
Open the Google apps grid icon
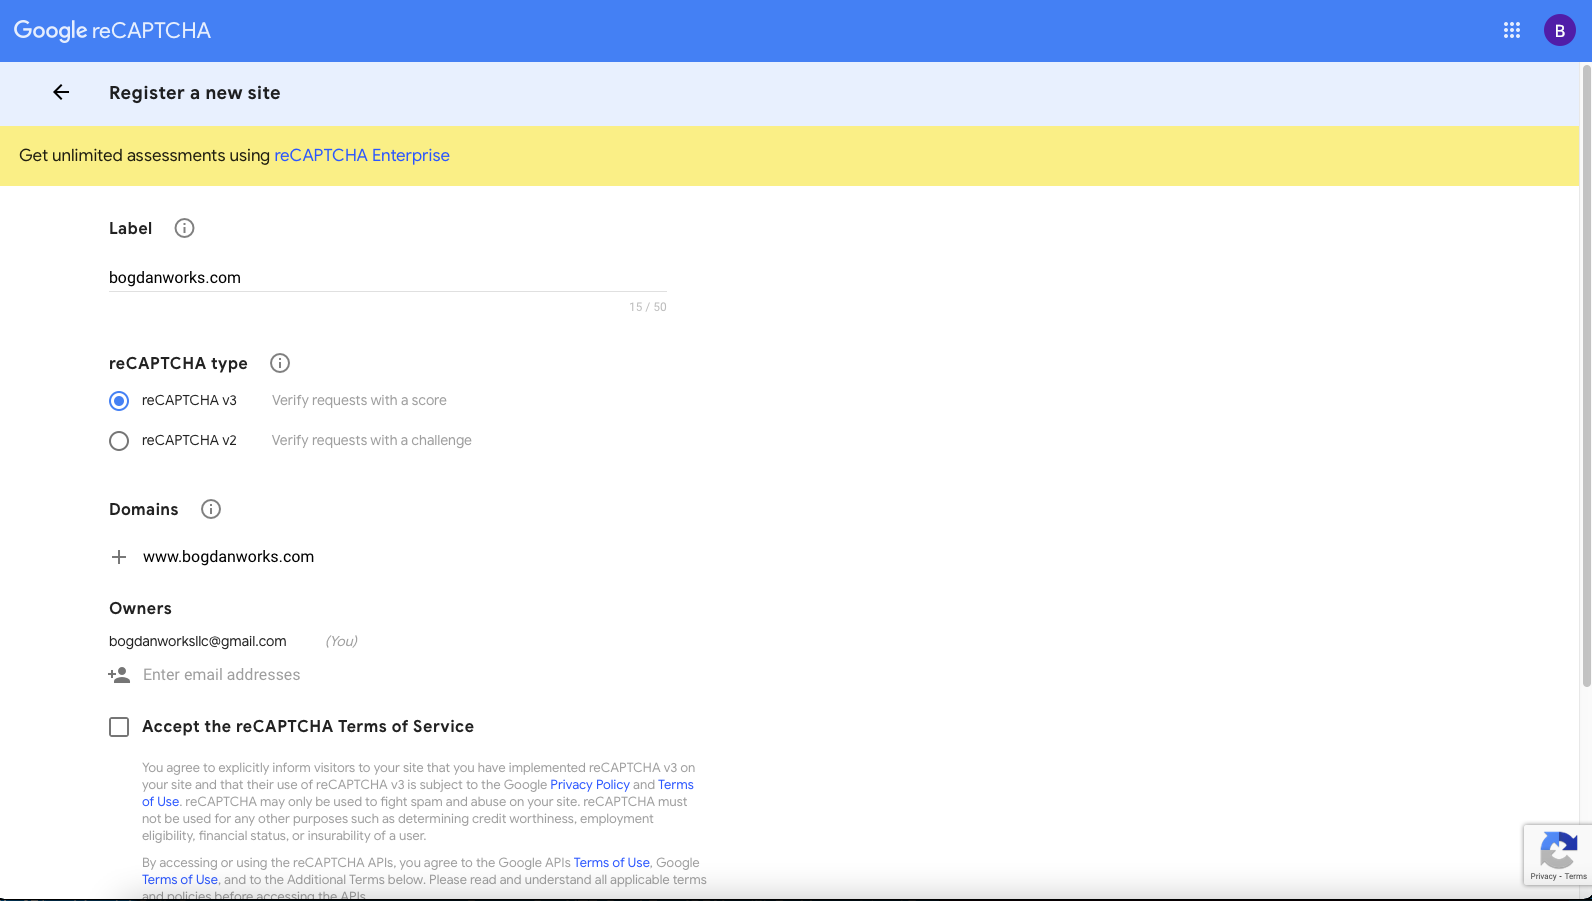pos(1512,30)
